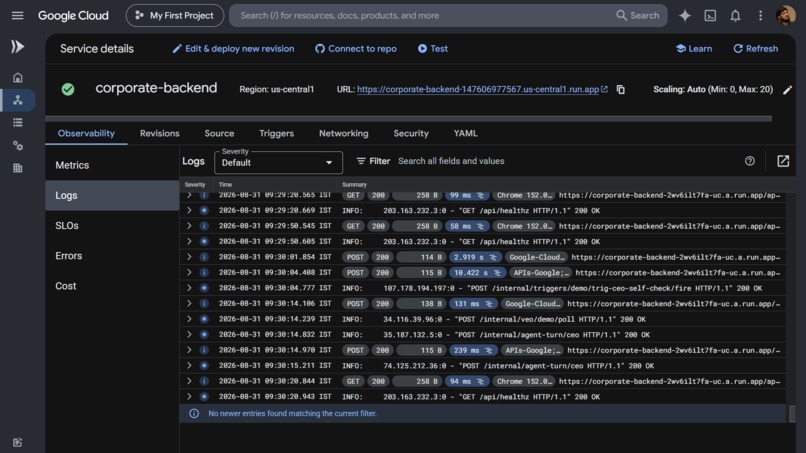The image size is (806, 453).
Task: Click the 131 ms latency chip
Action: pos(473,304)
